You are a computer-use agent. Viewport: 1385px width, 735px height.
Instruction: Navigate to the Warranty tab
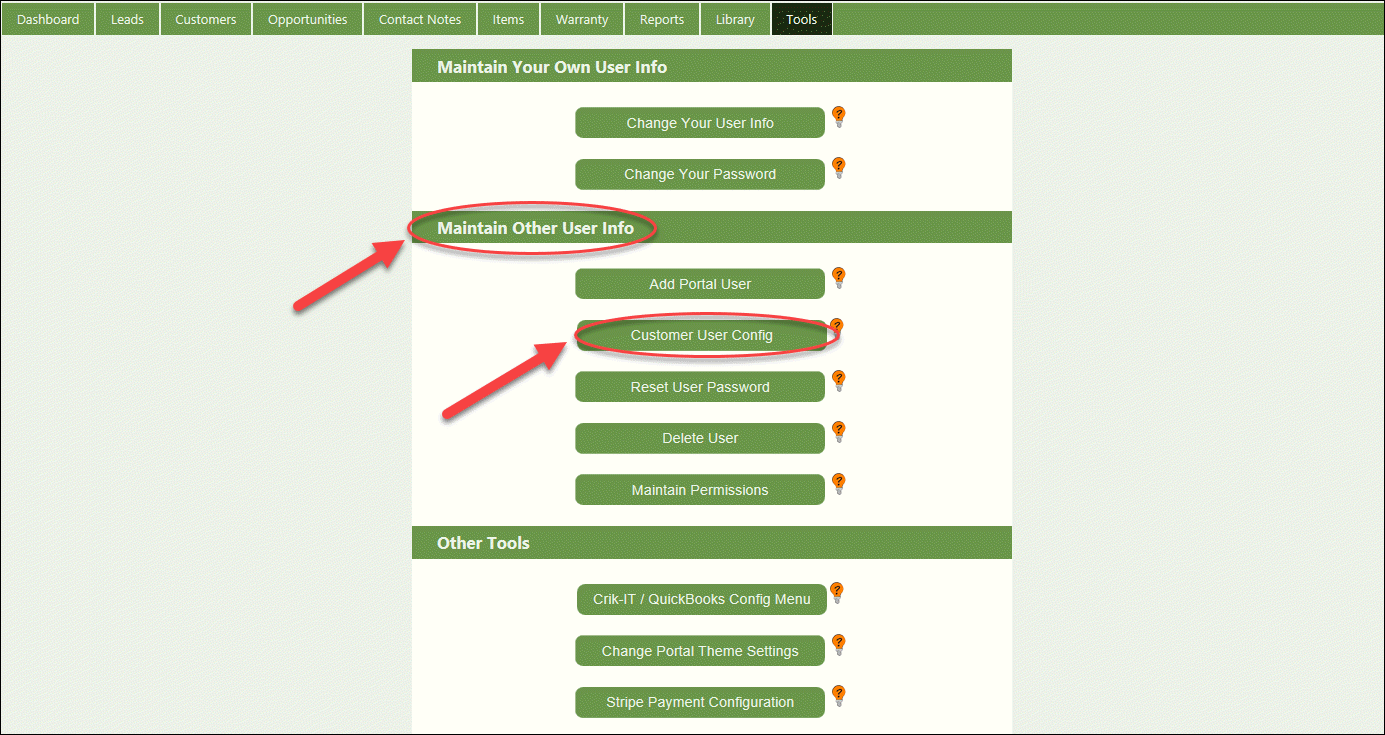(581, 18)
